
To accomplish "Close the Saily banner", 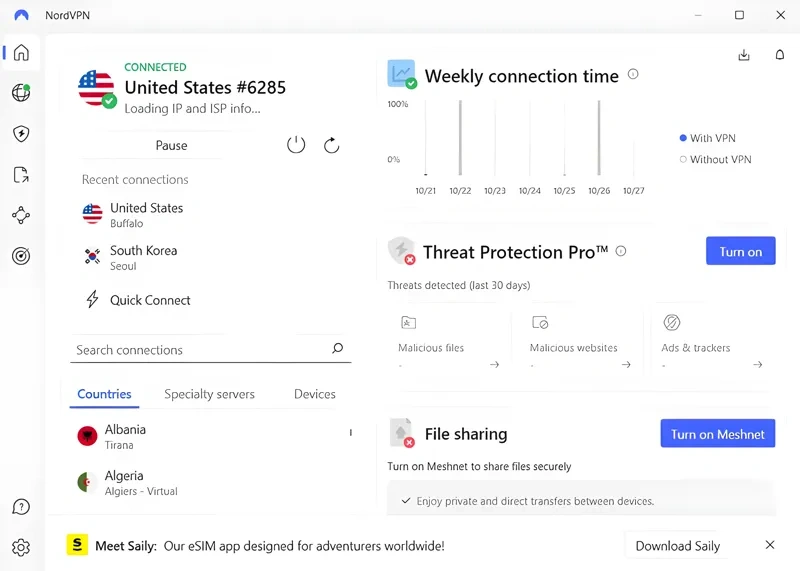I will [x=770, y=545].
